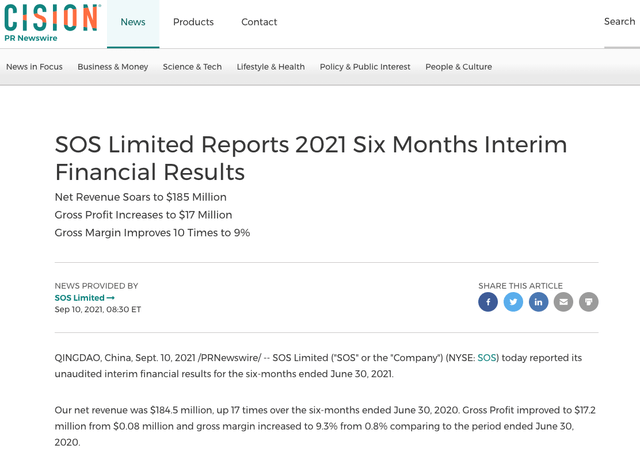Select the 'SHARE THIS ARTICLE' label
Viewport: 640px width, 460px height.
coord(520,286)
